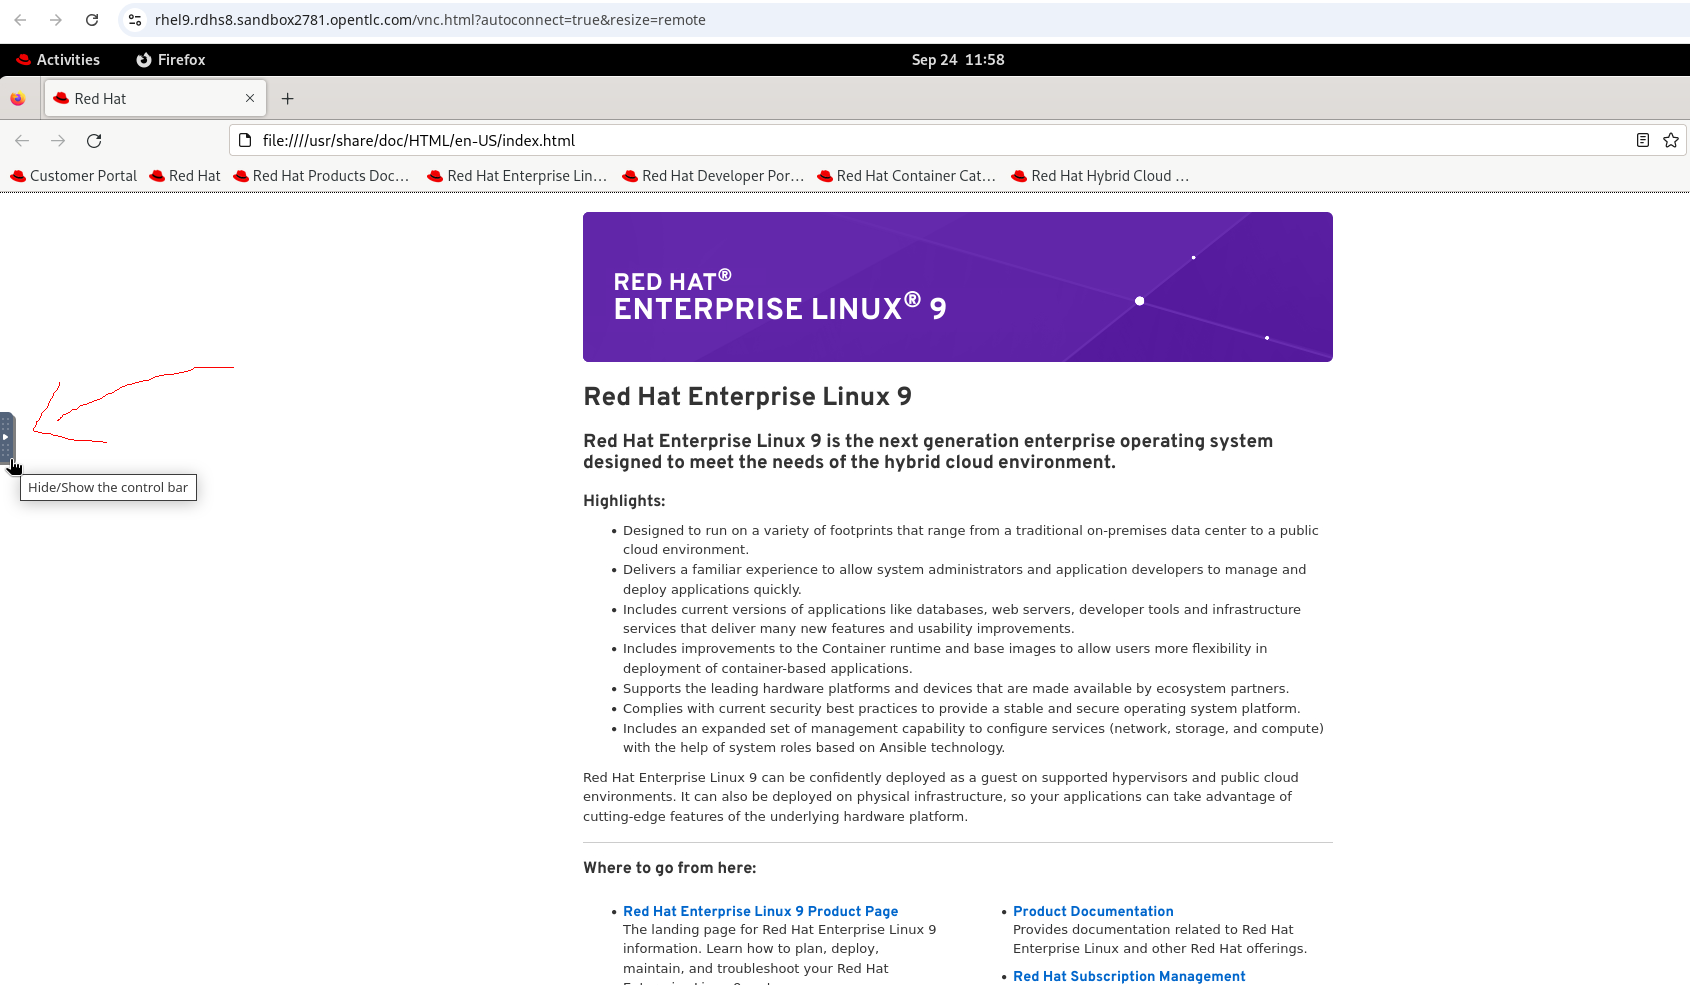
Task: Open Red Hat Container Cat… bookmark
Action: [x=907, y=176]
